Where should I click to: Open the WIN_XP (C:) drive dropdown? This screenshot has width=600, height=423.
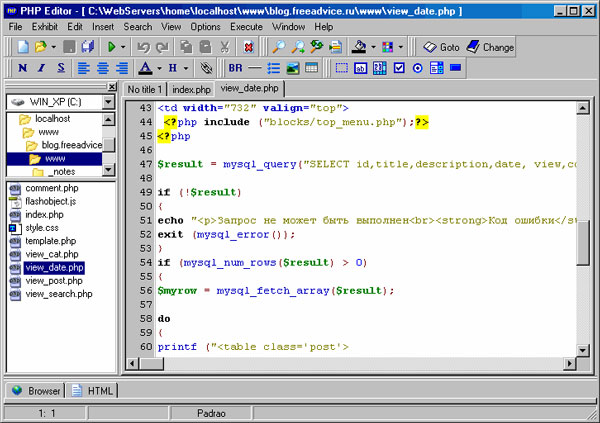pos(109,102)
